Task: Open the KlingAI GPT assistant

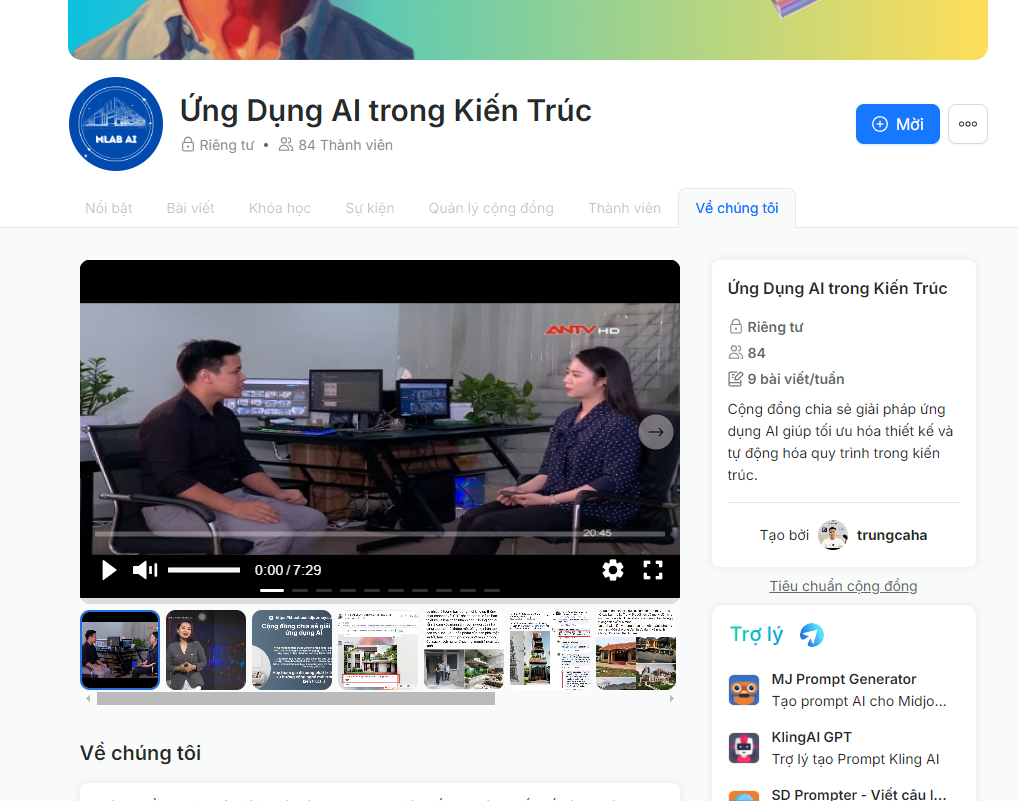Action: pyautogui.click(x=844, y=748)
